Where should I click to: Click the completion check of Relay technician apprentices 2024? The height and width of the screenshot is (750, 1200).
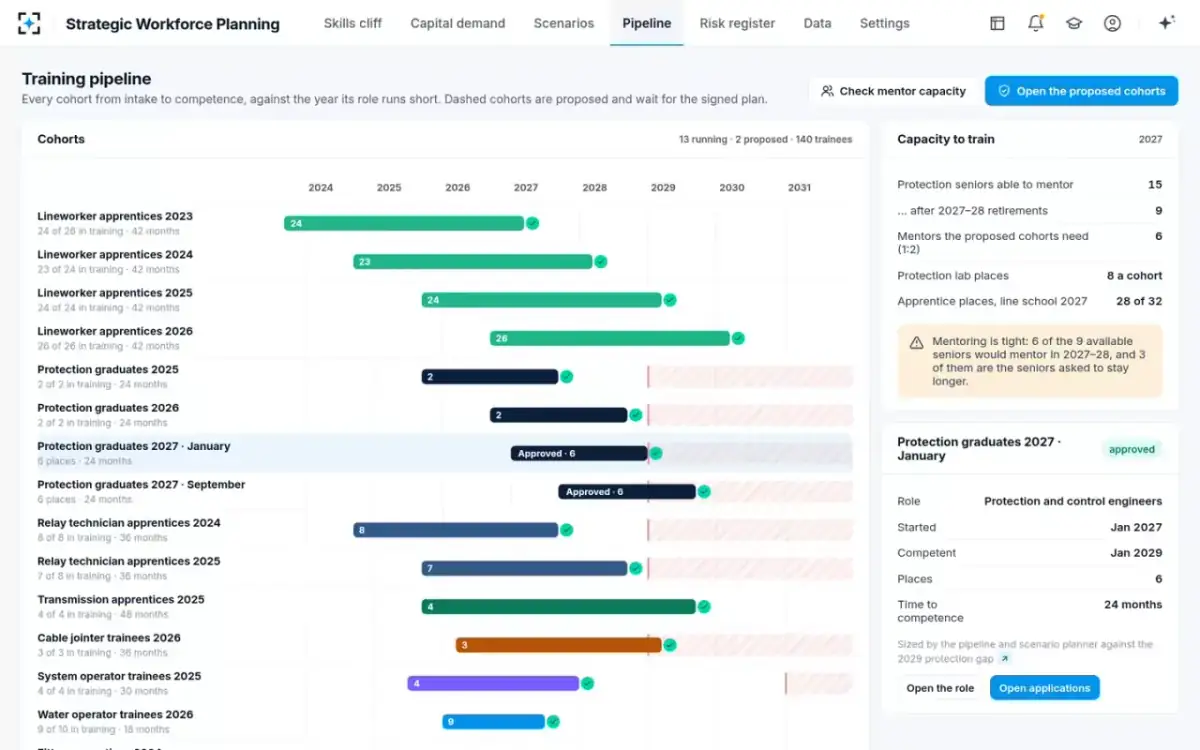[567, 530]
